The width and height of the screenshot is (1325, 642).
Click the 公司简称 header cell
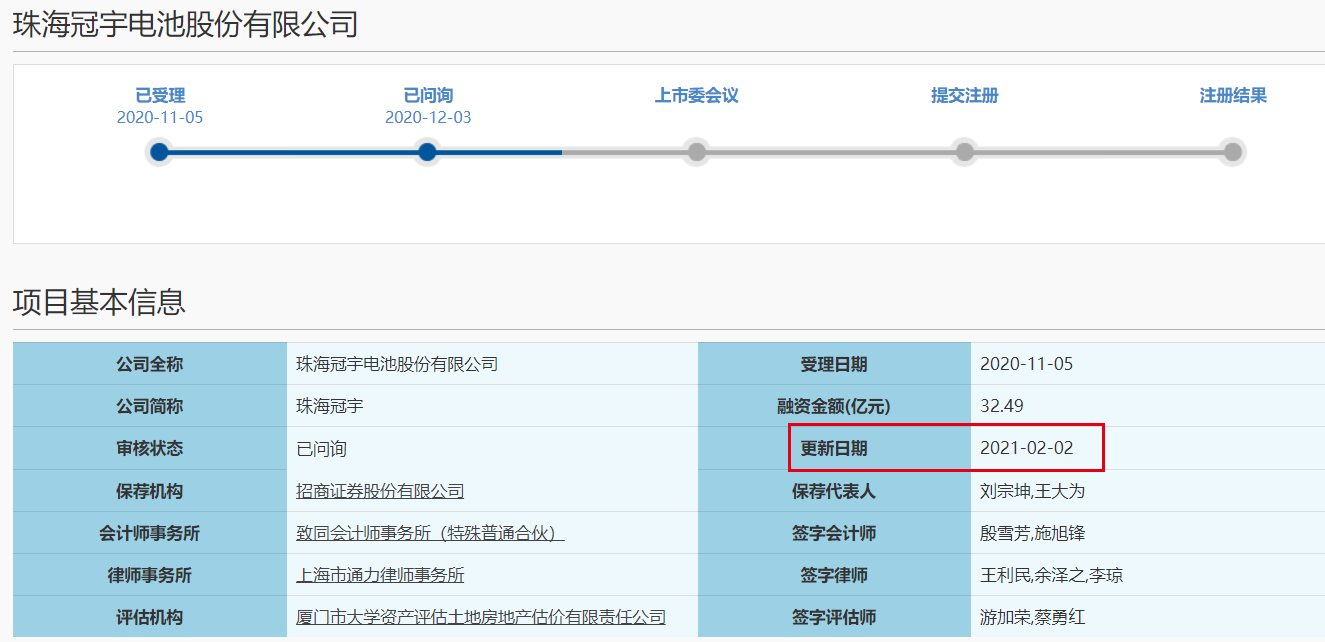150,406
